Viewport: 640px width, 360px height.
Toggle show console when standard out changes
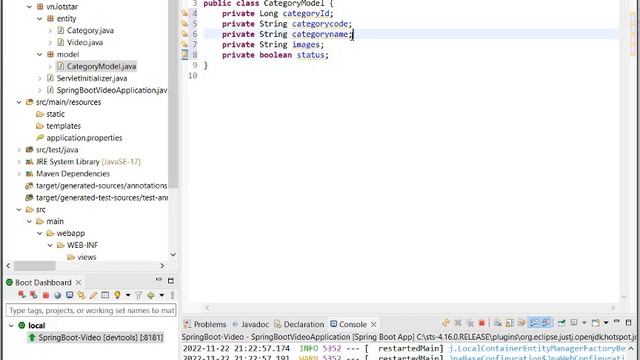pos(534,323)
